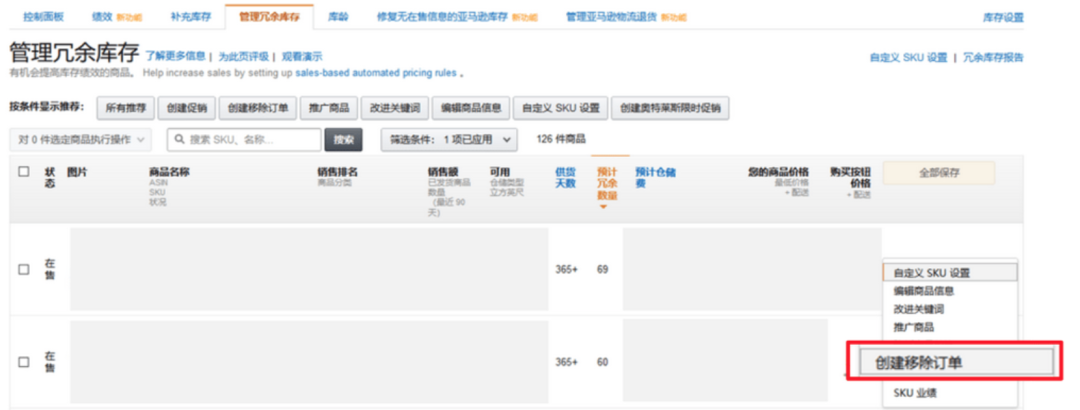Click the 您的商品价格 column header
The image size is (1080, 410).
click(778, 172)
